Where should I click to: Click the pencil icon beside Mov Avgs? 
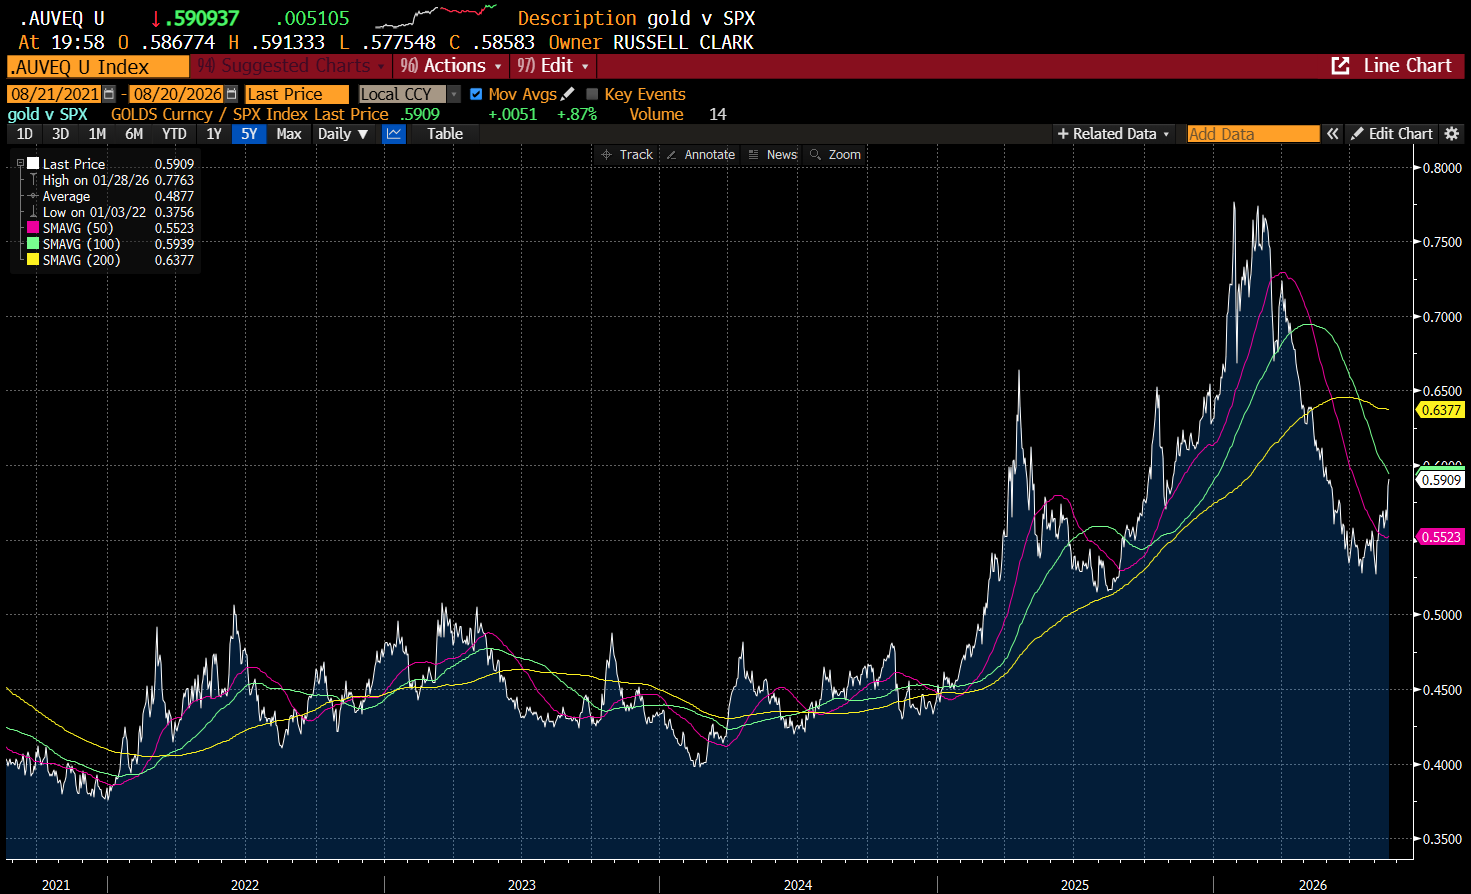pos(568,94)
